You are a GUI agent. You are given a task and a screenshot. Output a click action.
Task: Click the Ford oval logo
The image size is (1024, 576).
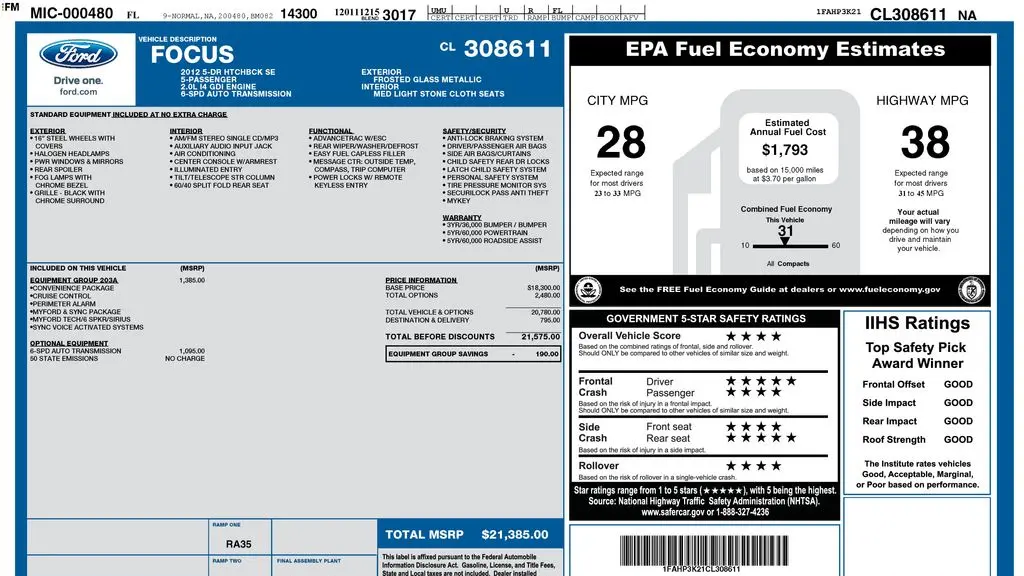coord(78,55)
